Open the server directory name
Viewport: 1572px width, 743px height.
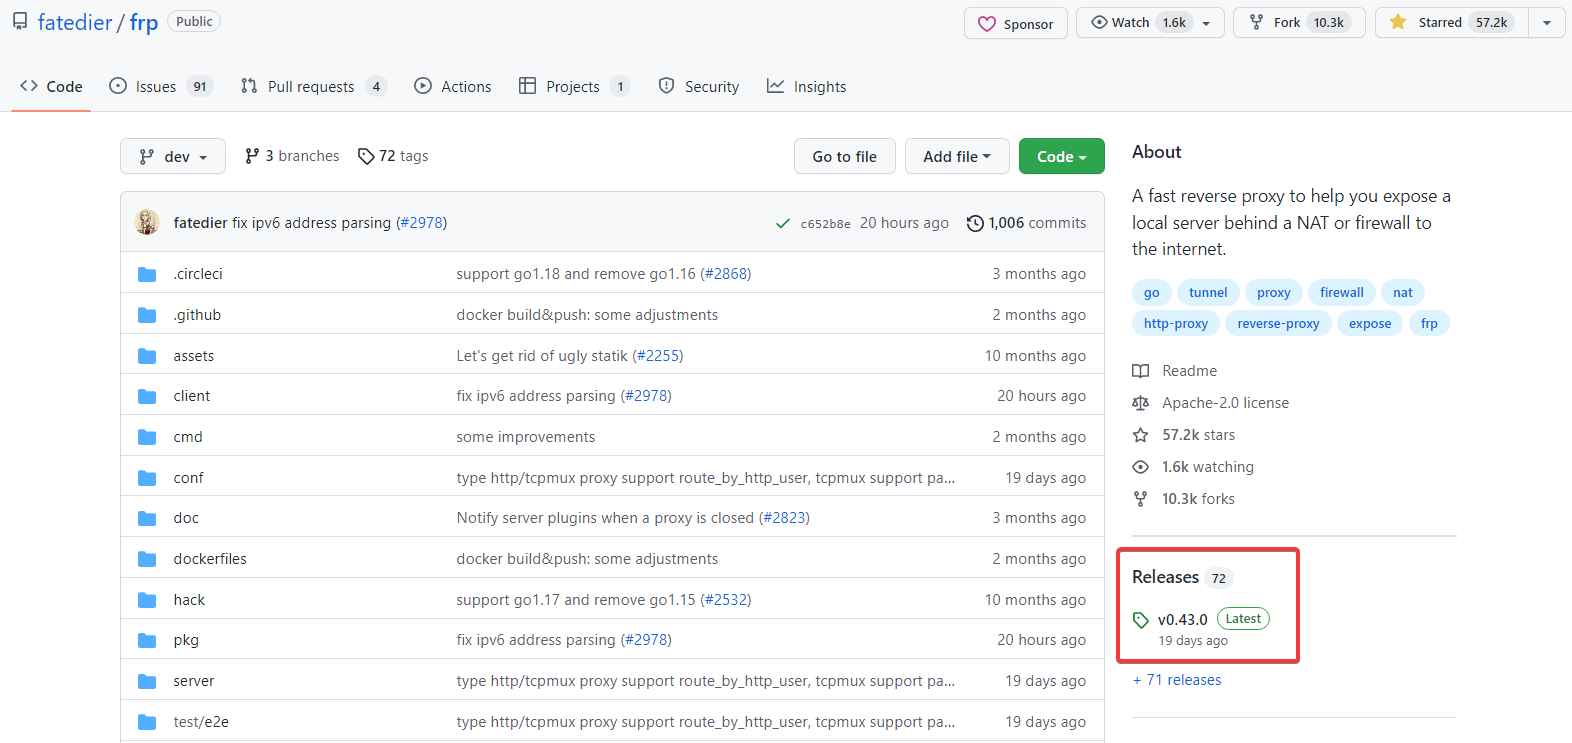[194, 681]
